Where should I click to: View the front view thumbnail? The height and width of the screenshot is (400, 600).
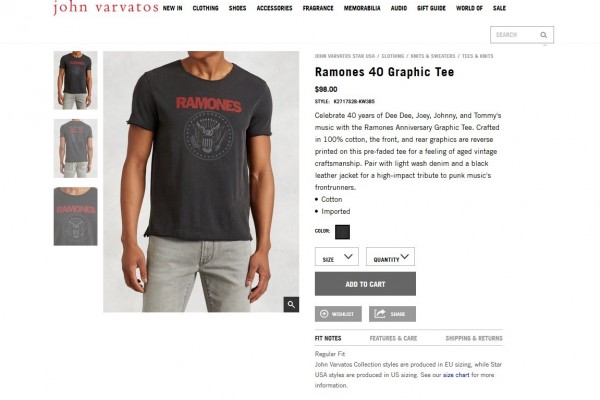pos(76,80)
